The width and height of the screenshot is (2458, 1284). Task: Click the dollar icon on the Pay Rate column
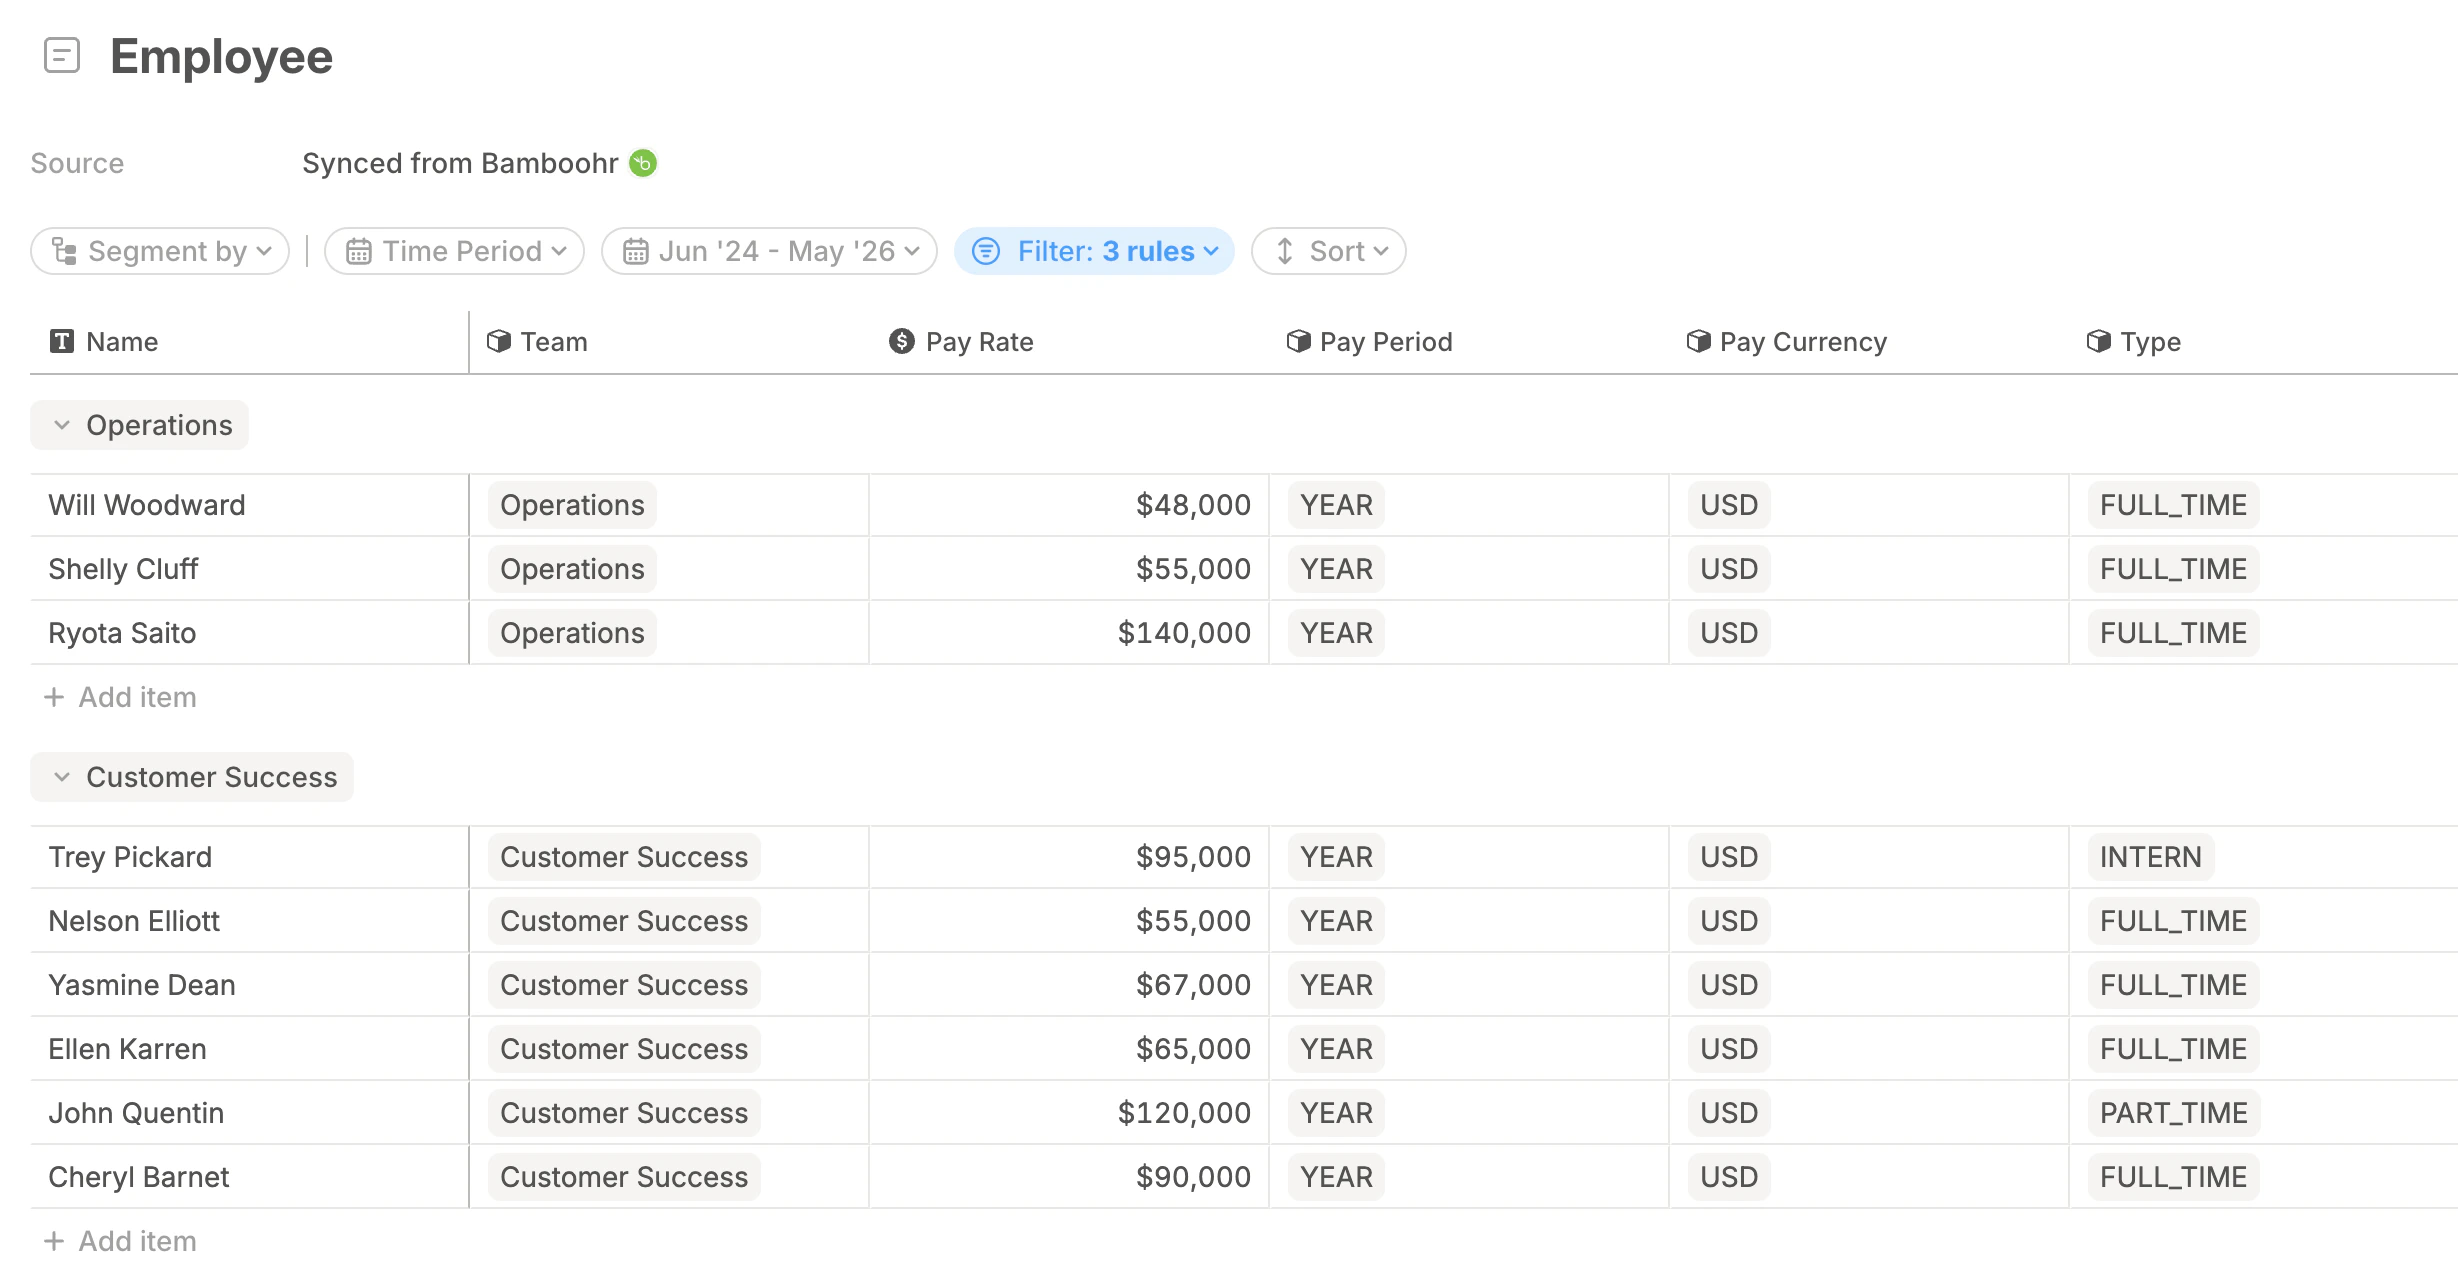coord(901,341)
